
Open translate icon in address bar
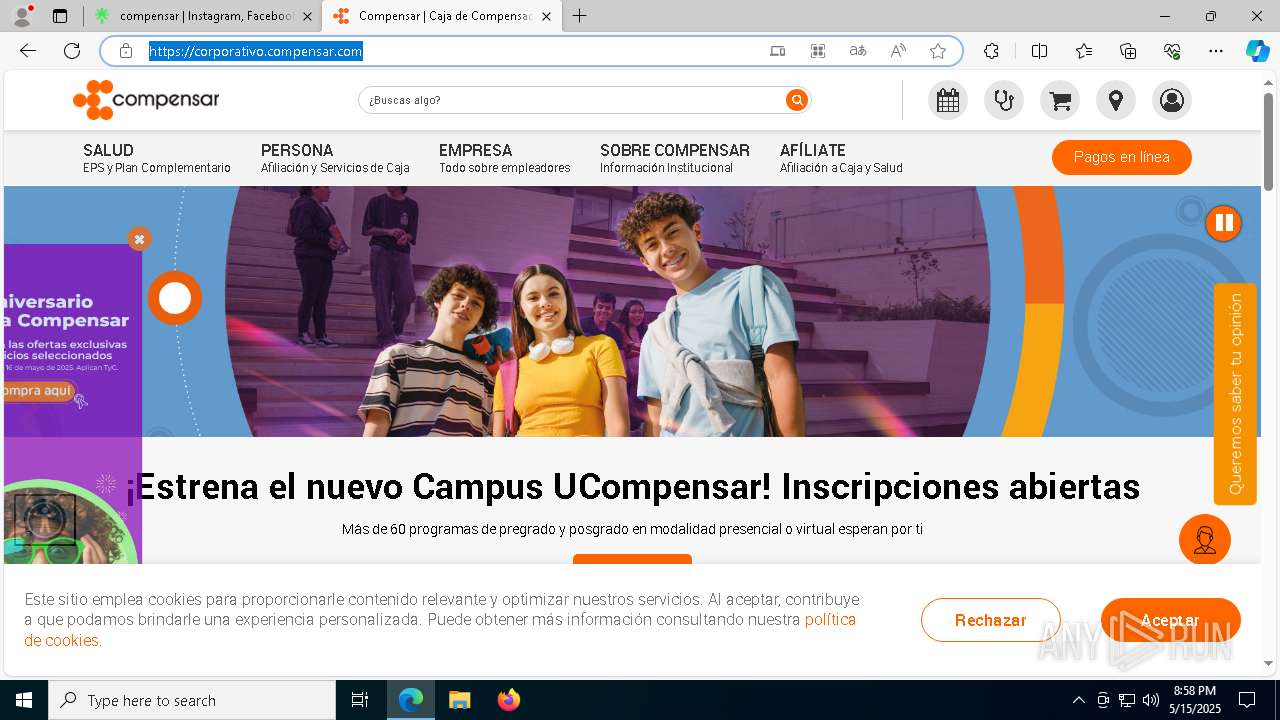pyautogui.click(x=858, y=51)
